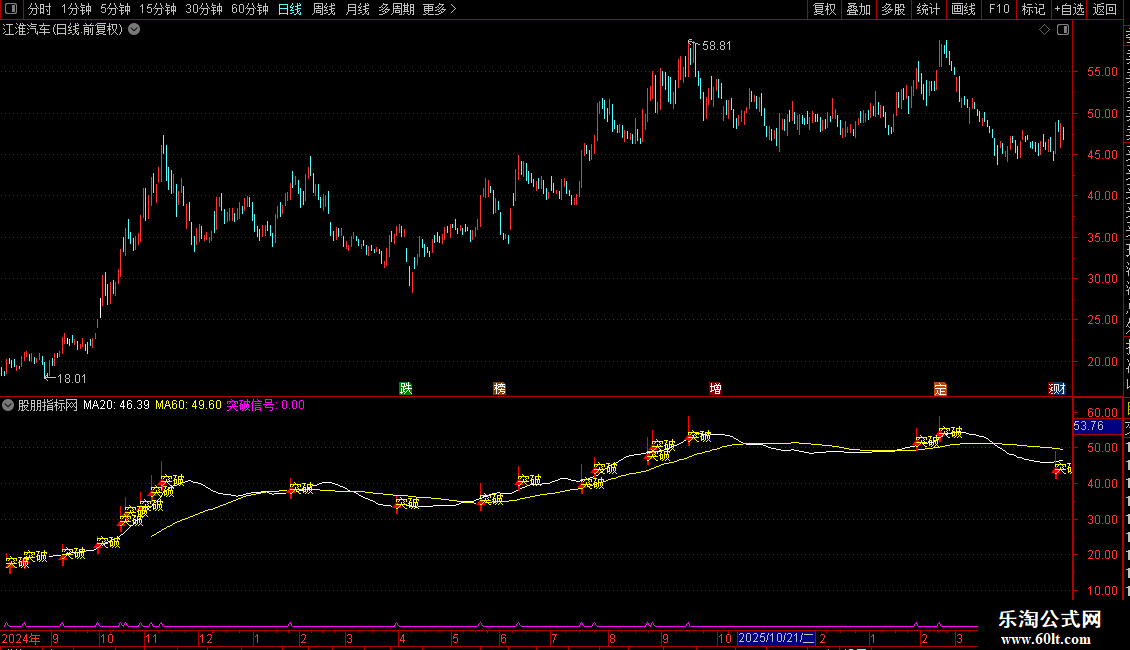Click the 30.00 price axis label in main chart
The width and height of the screenshot is (1130, 650).
pyautogui.click(x=1102, y=278)
